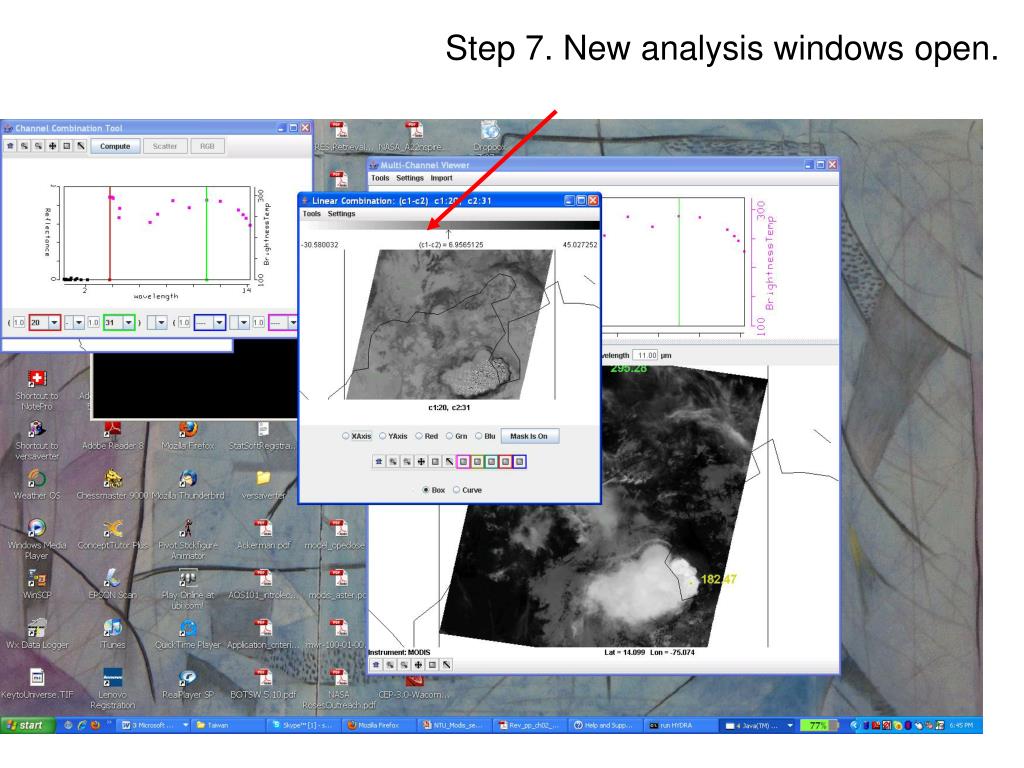
Task: Click the RGB button
Action: 207,146
